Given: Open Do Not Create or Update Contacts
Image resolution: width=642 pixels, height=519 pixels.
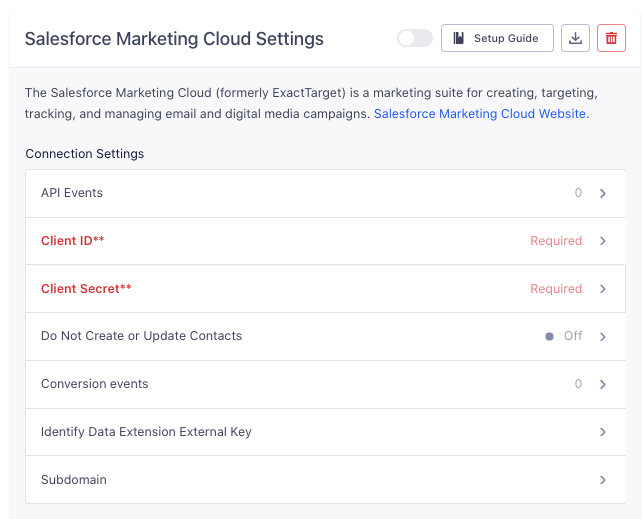Looking at the screenshot, I should [141, 336].
